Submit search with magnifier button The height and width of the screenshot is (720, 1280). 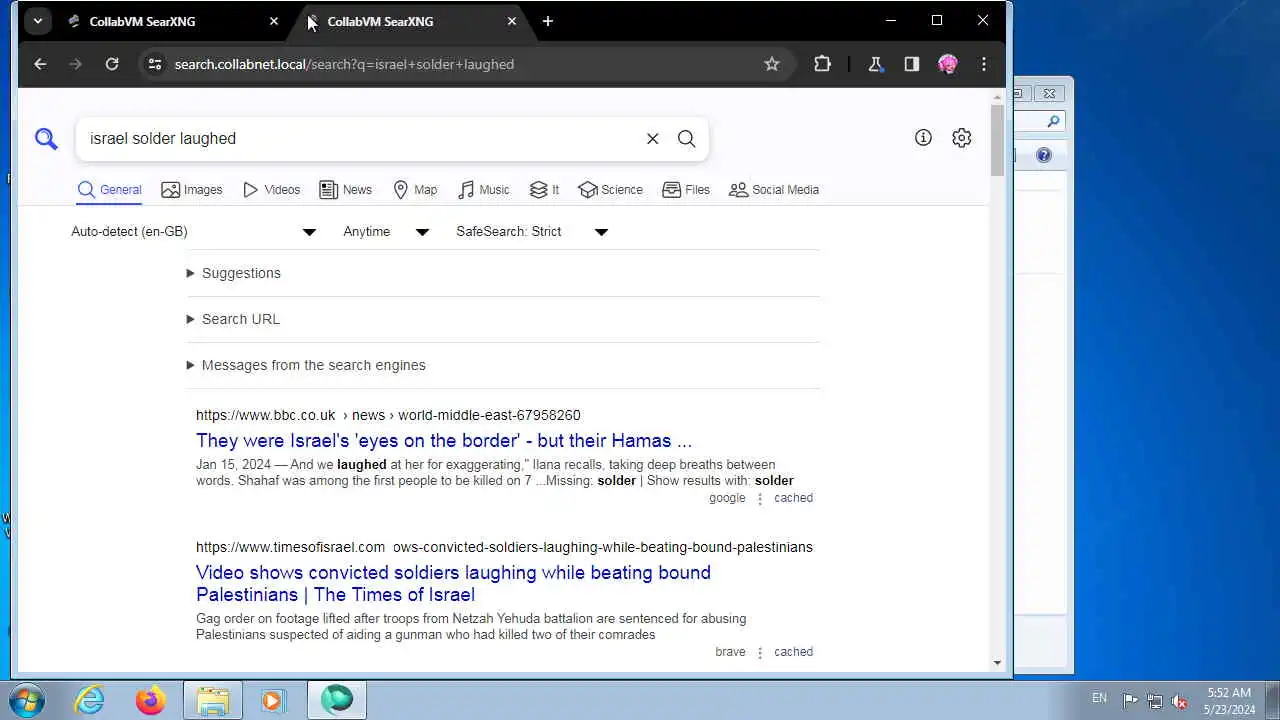[686, 139]
